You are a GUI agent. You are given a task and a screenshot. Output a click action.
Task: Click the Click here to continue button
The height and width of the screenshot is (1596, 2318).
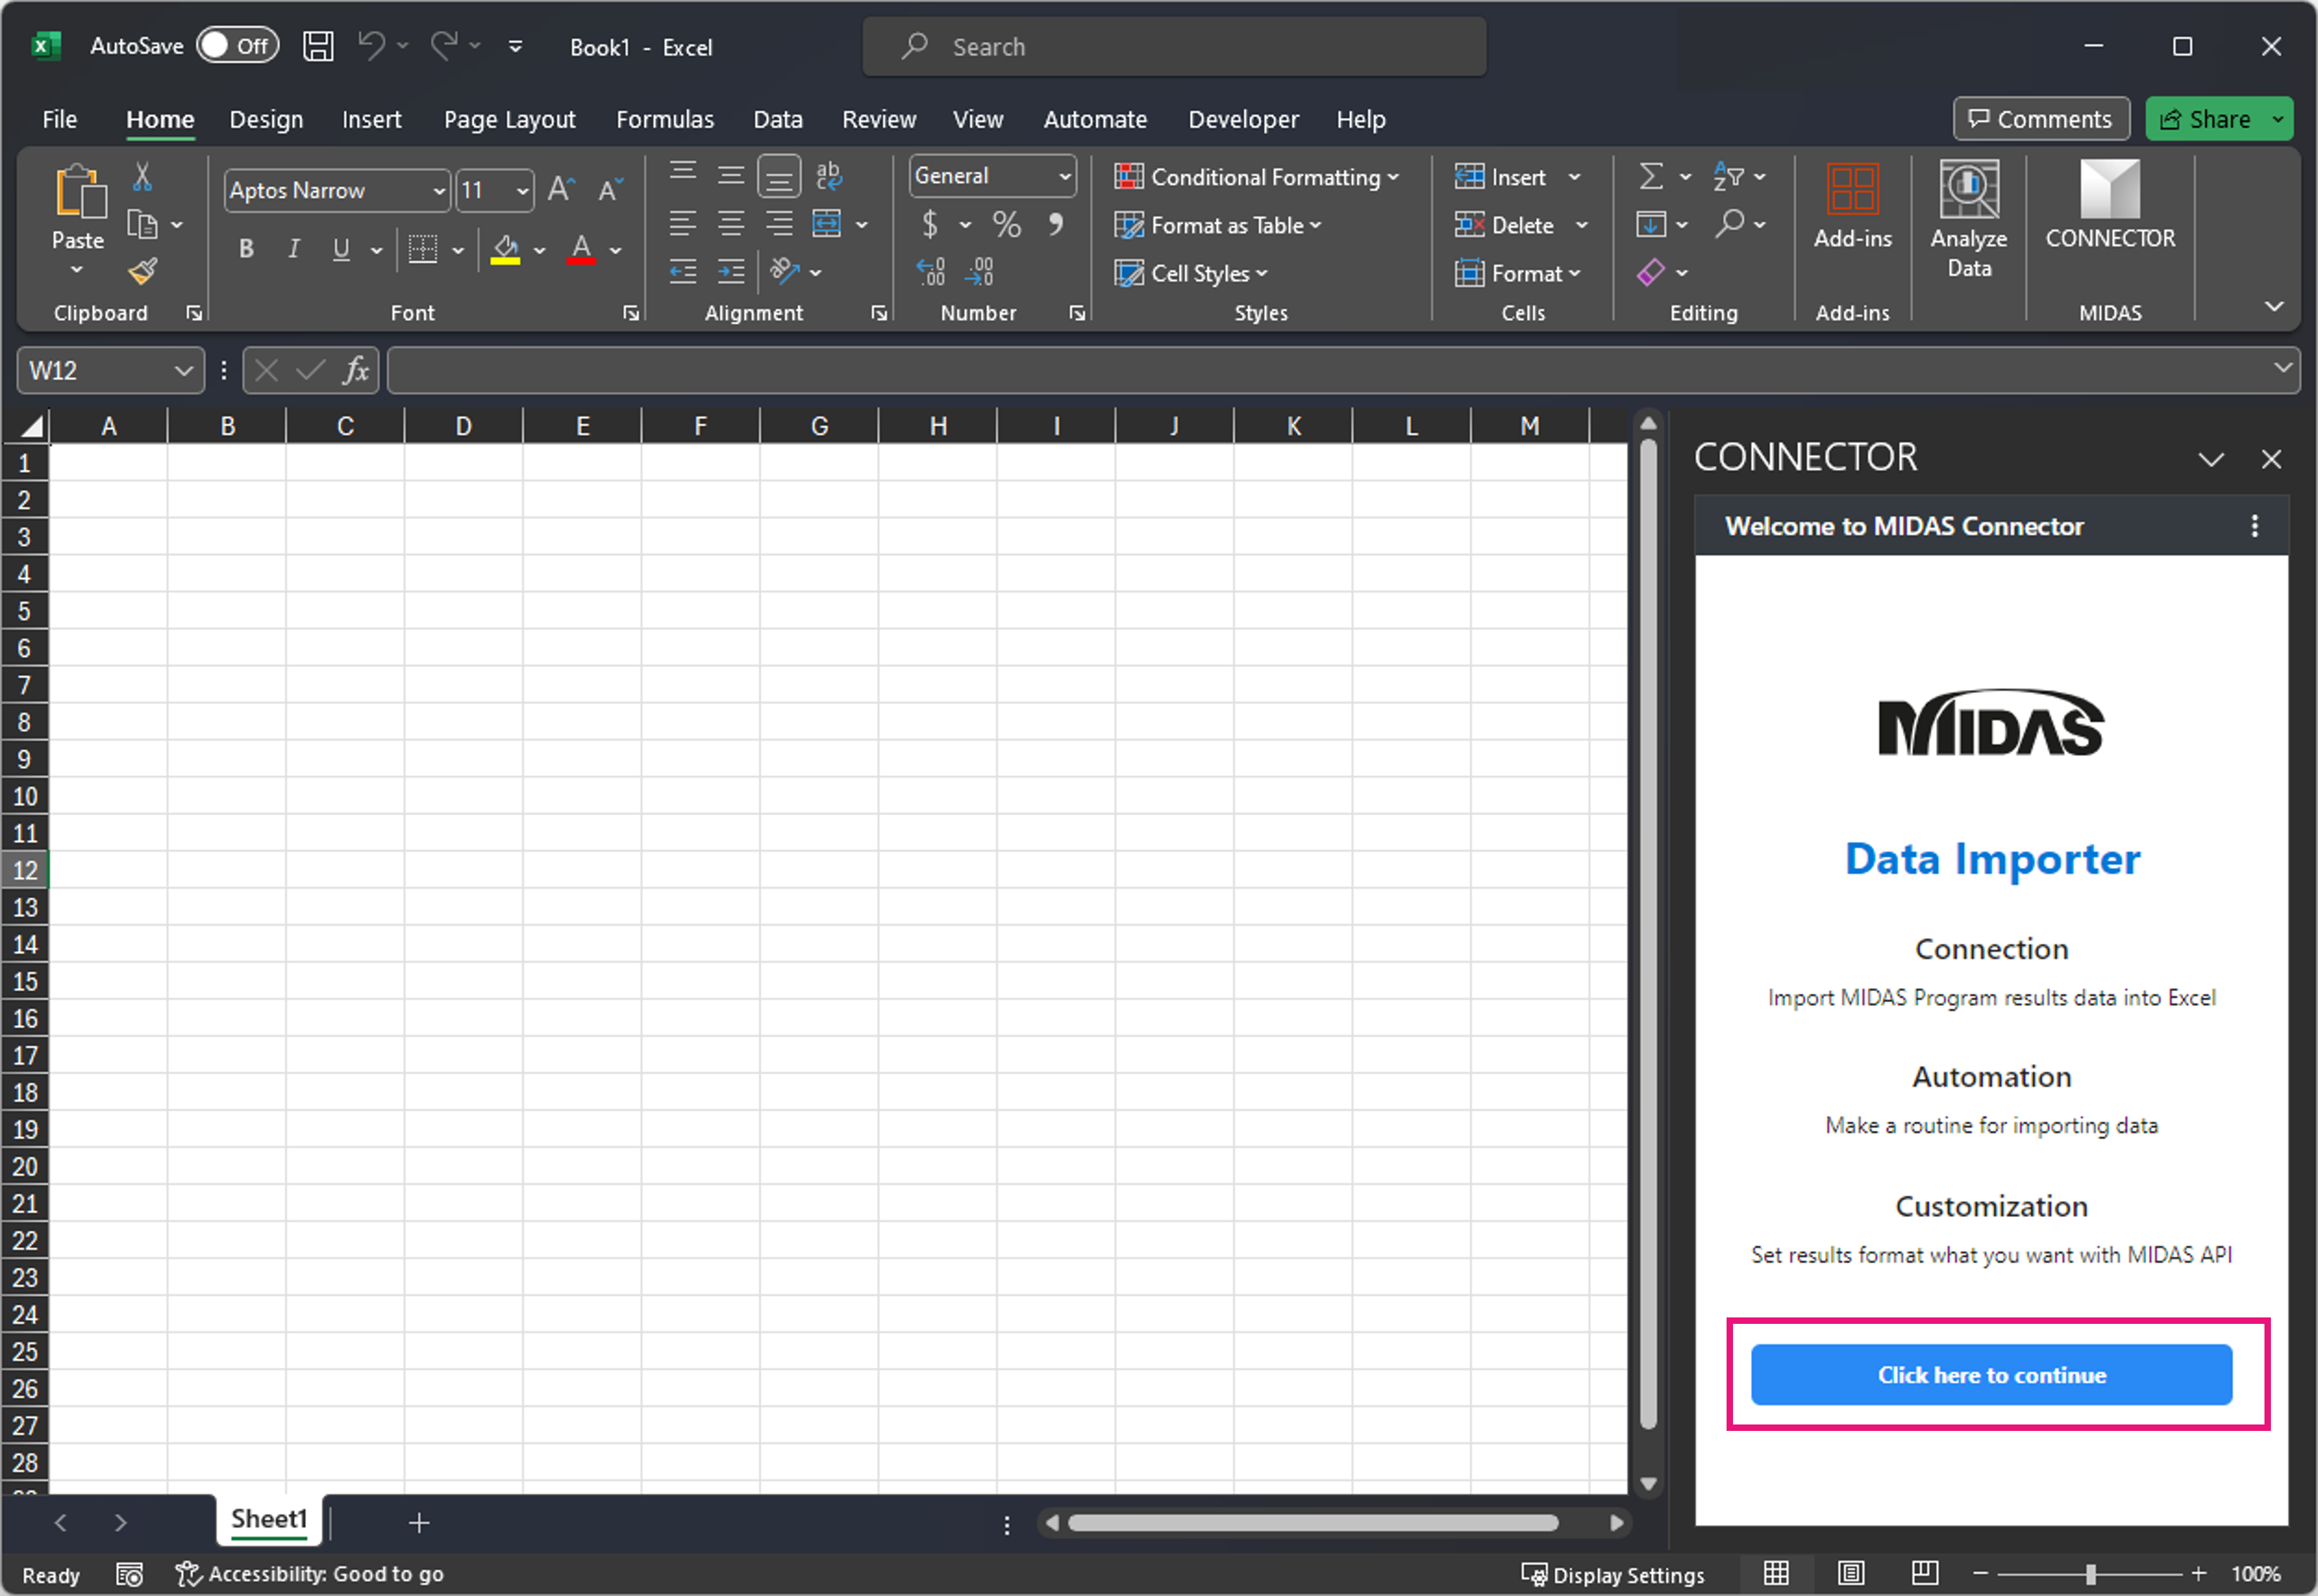[1991, 1375]
